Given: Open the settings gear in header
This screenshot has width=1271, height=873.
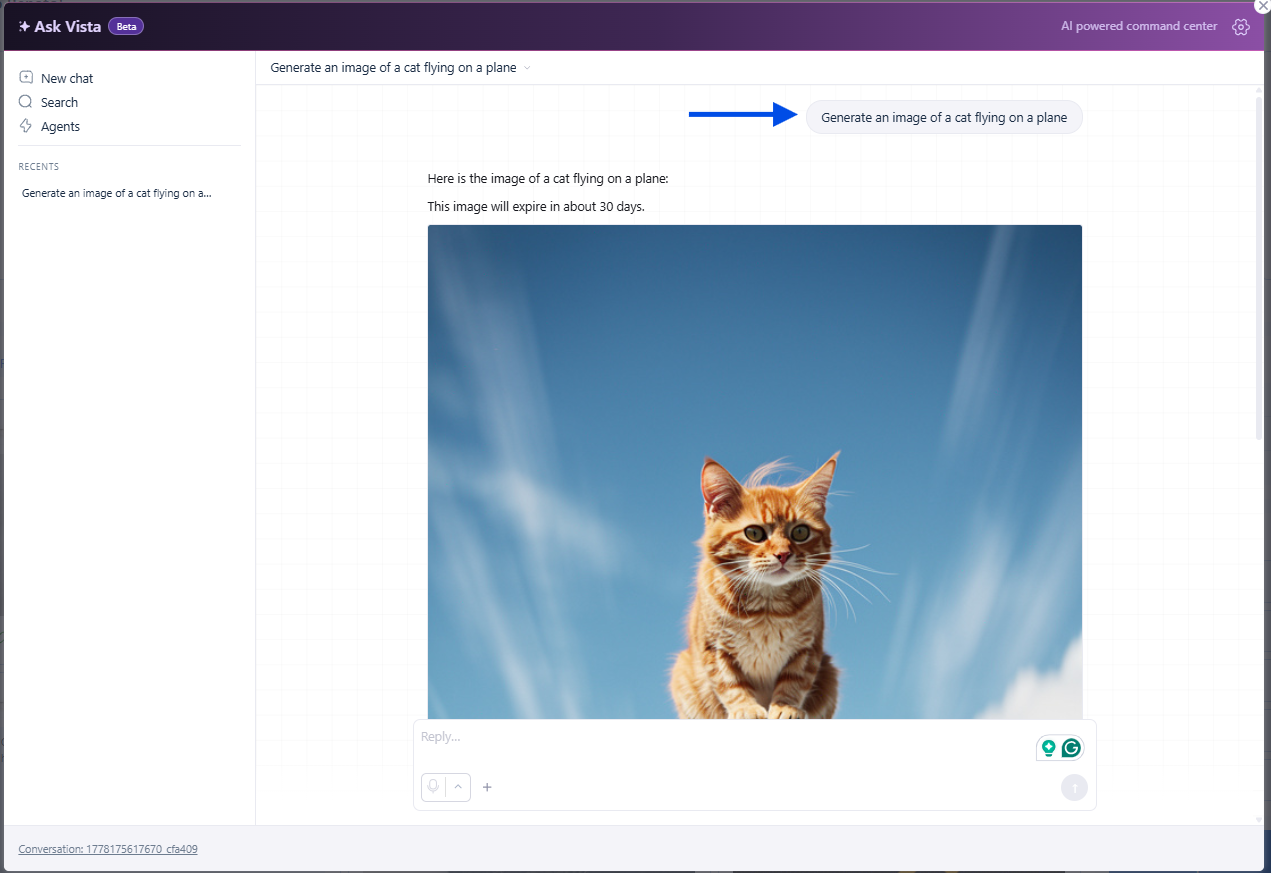Looking at the screenshot, I should tap(1241, 27).
